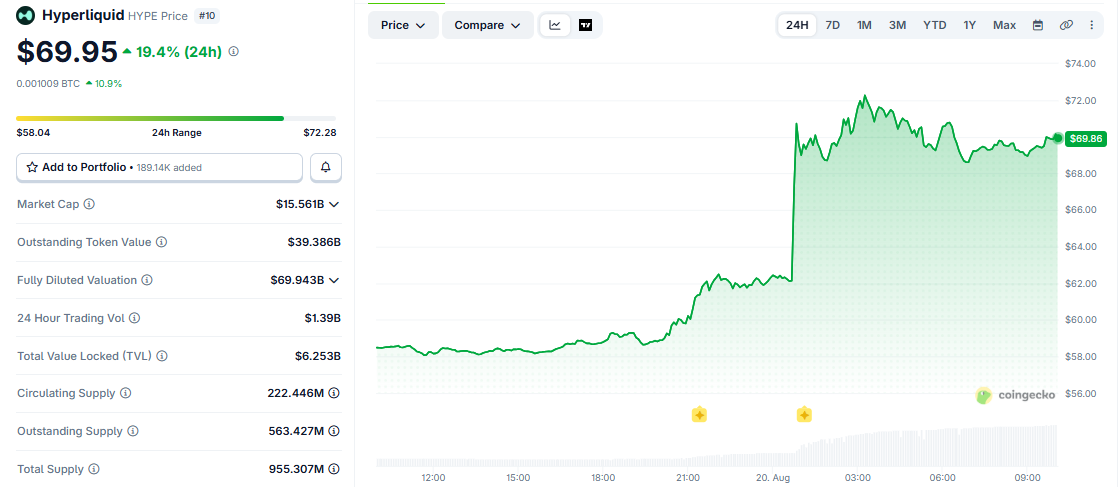
Task: Click the 03:00 time axis label
Action: point(857,477)
